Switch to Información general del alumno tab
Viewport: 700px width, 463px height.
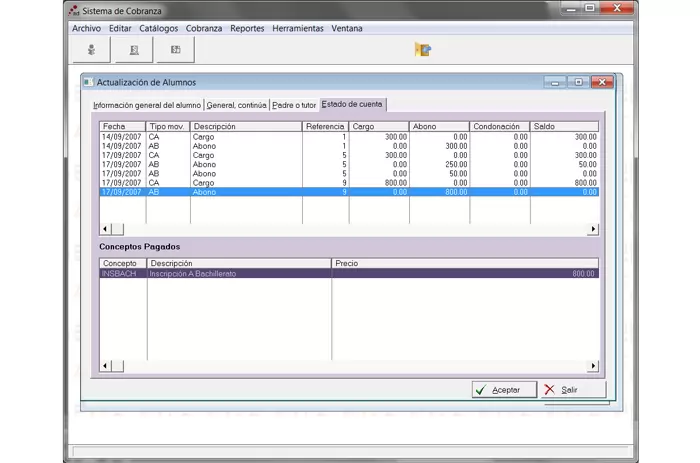click(x=147, y=104)
